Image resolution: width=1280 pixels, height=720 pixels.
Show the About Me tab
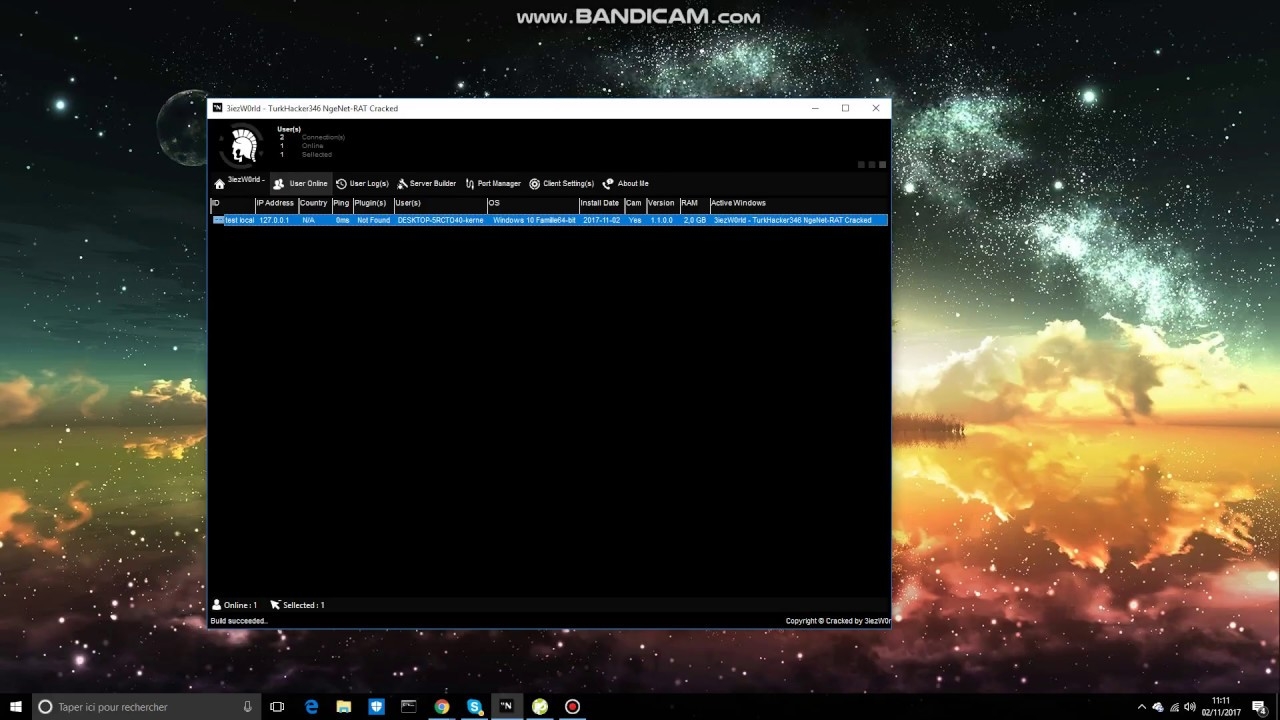tap(625, 184)
